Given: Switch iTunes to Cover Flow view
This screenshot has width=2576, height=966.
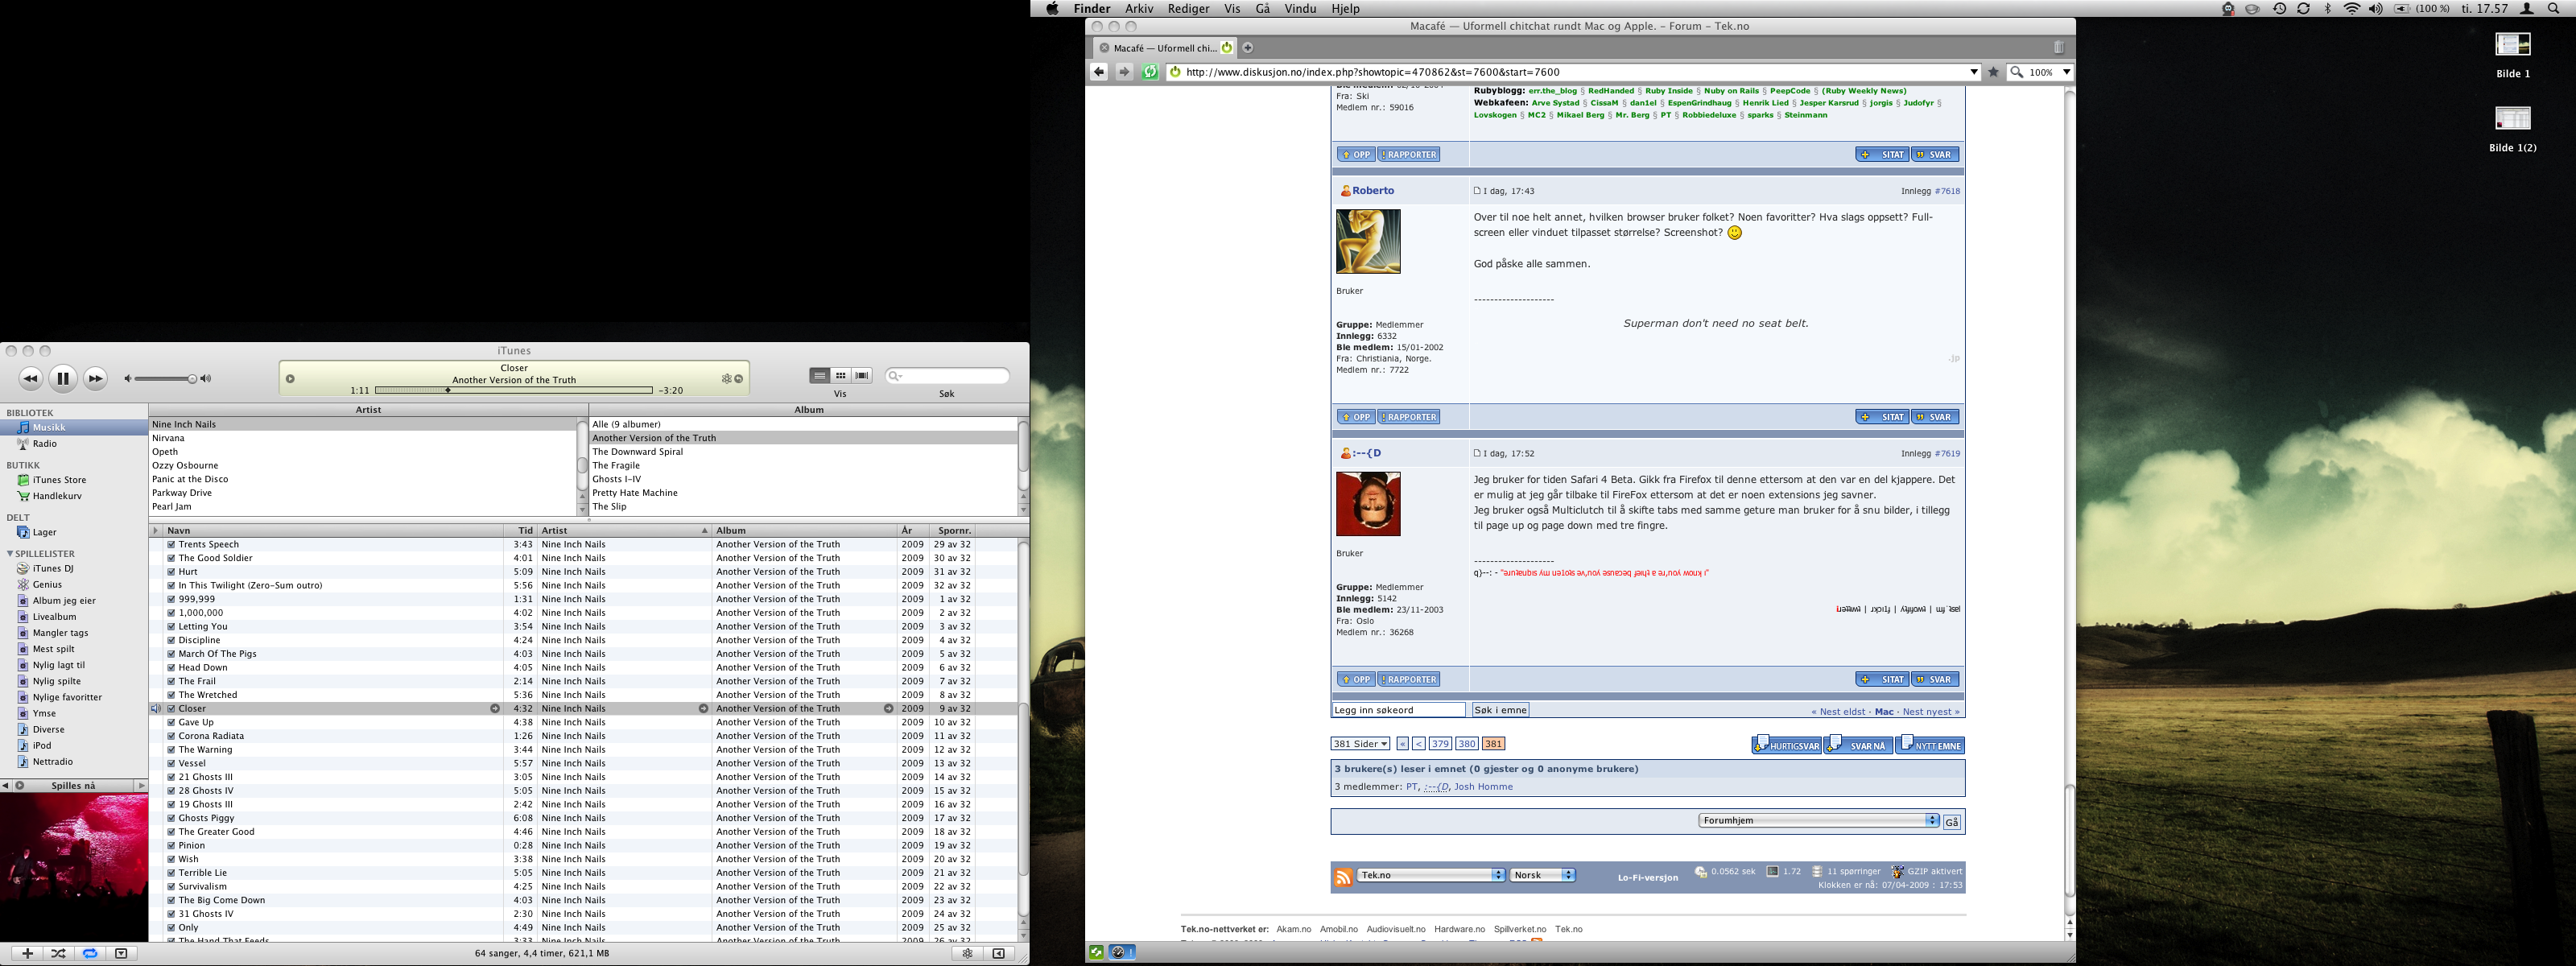Looking at the screenshot, I should 862,376.
